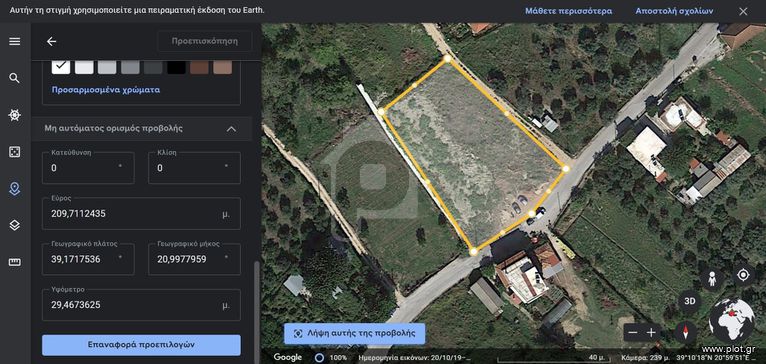Select the dark gray color swatch
Viewport: 766px width, 364px height.
coord(153,67)
